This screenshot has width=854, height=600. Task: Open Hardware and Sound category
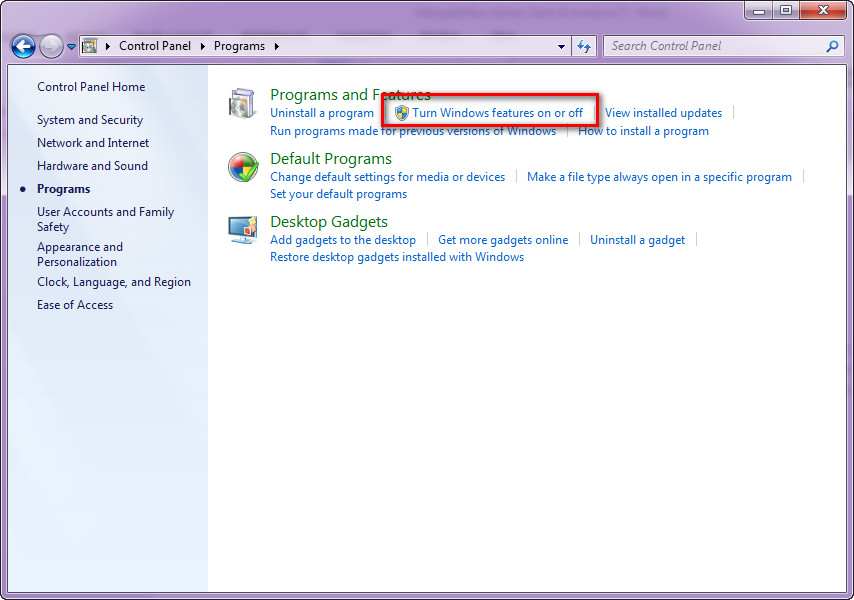click(92, 166)
